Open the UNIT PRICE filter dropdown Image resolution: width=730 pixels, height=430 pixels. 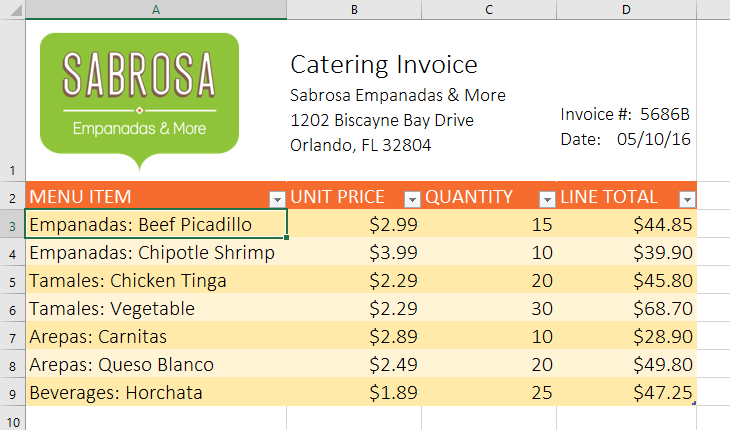point(411,198)
